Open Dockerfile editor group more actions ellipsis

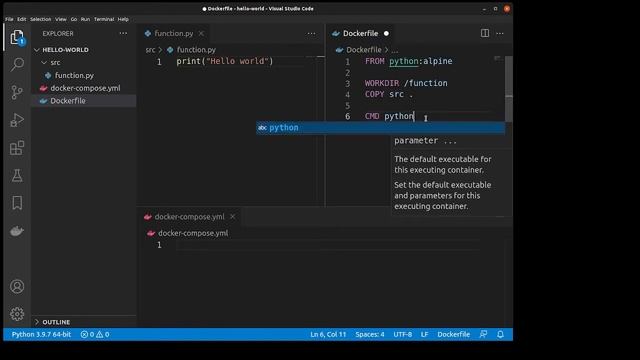coord(500,33)
